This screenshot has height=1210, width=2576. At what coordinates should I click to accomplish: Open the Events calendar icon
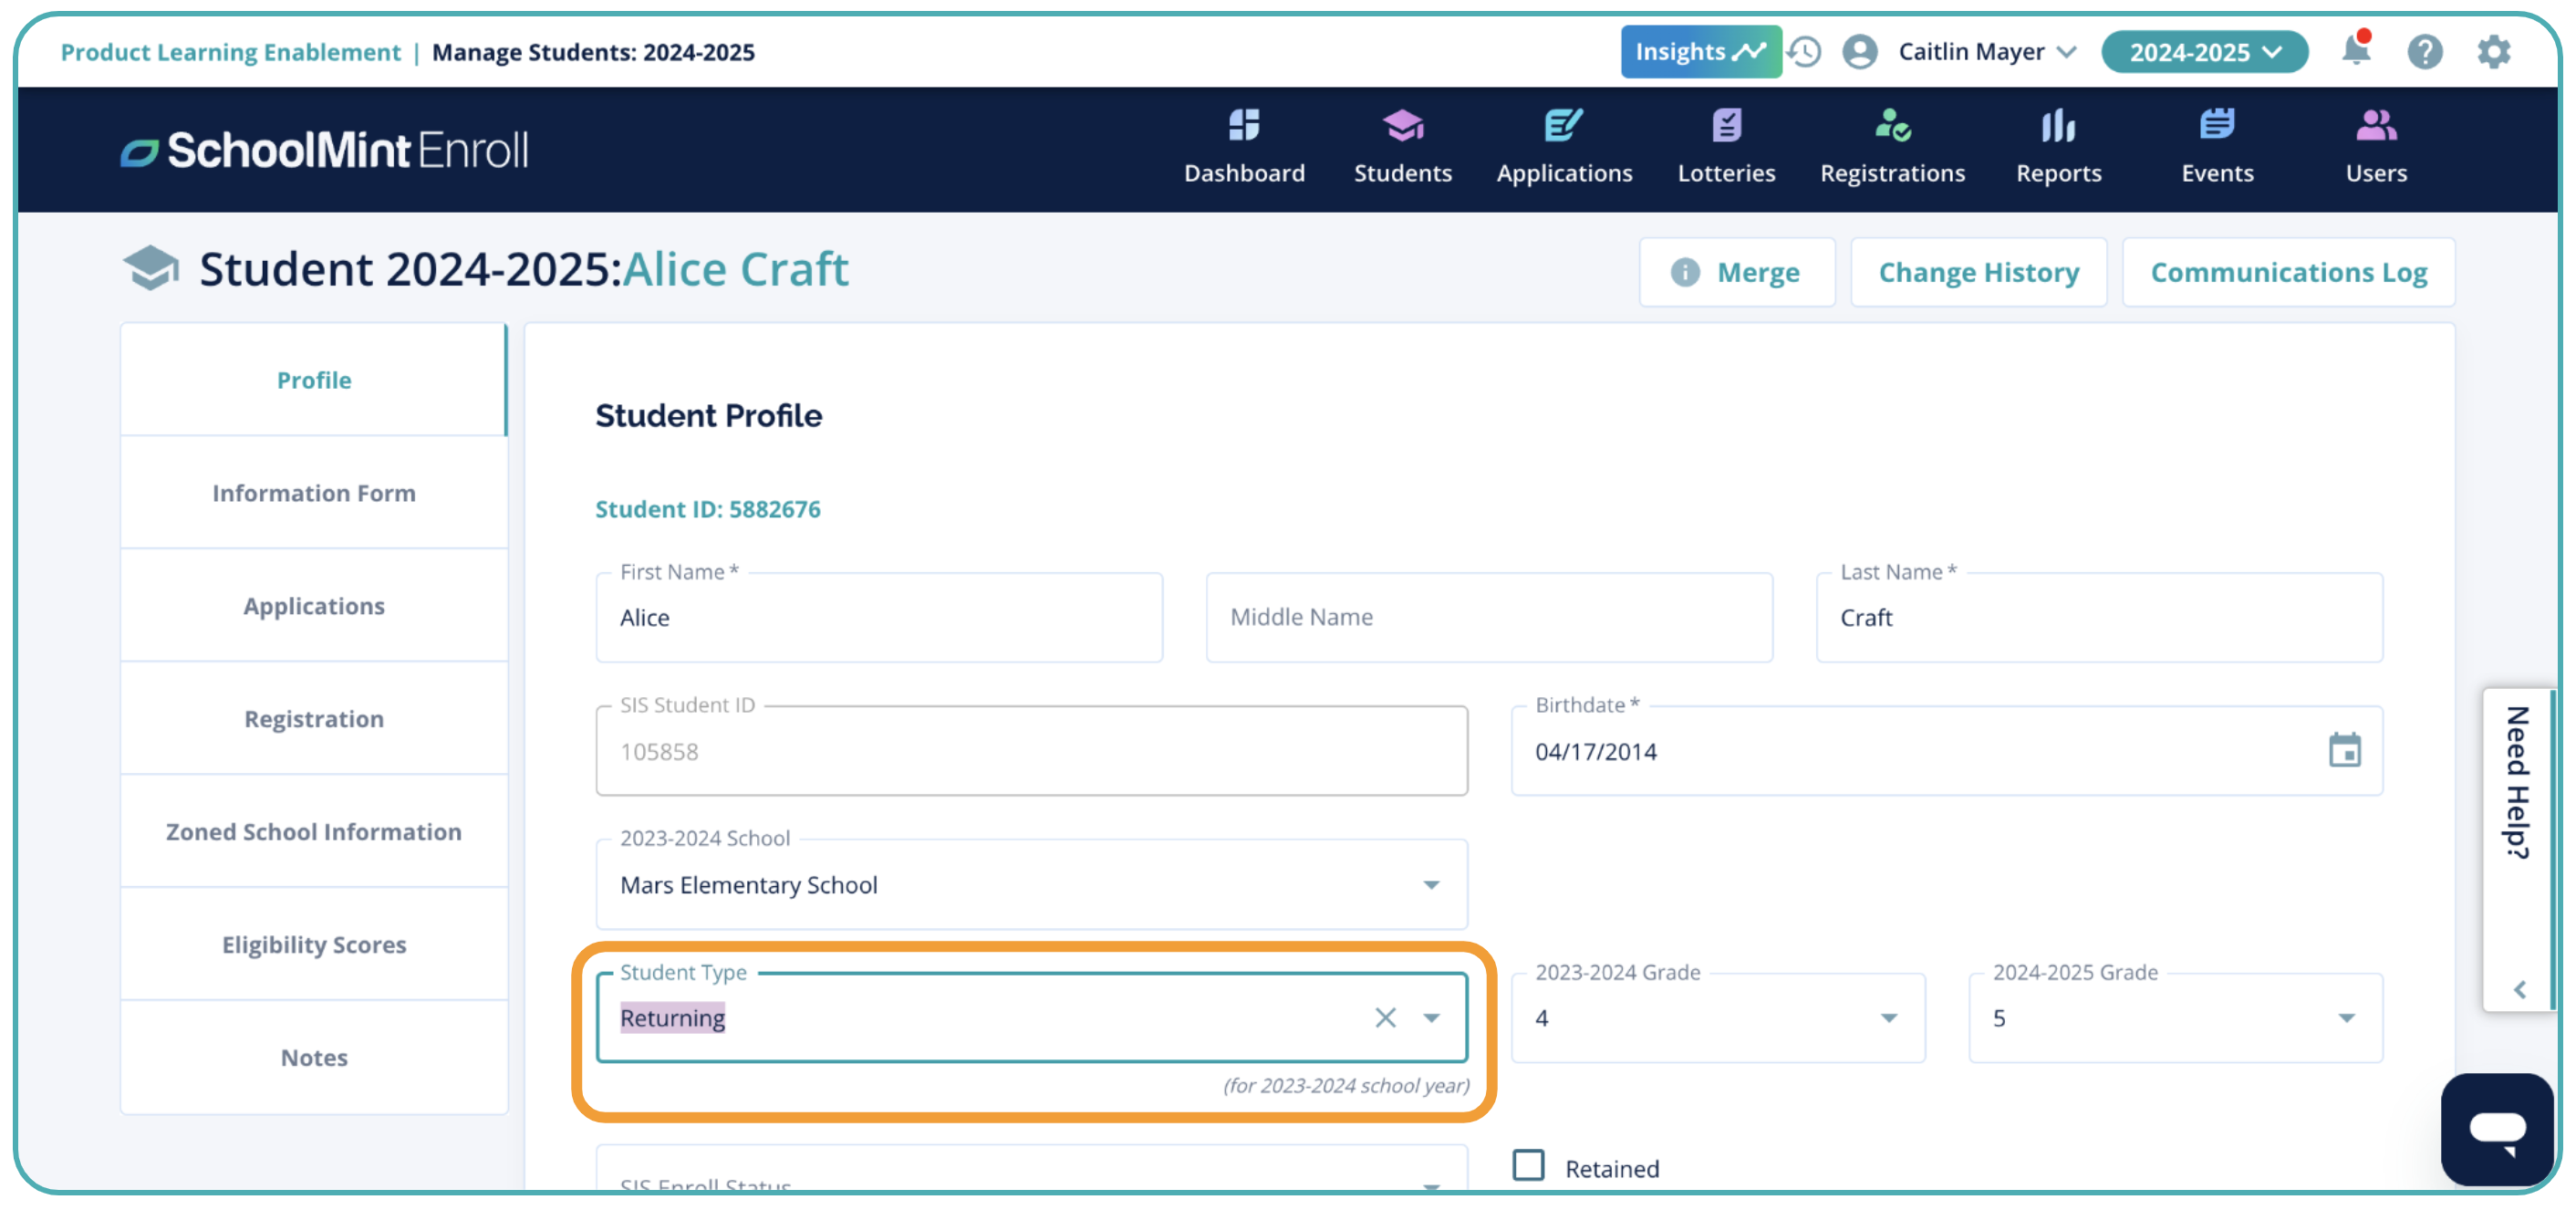[2216, 126]
